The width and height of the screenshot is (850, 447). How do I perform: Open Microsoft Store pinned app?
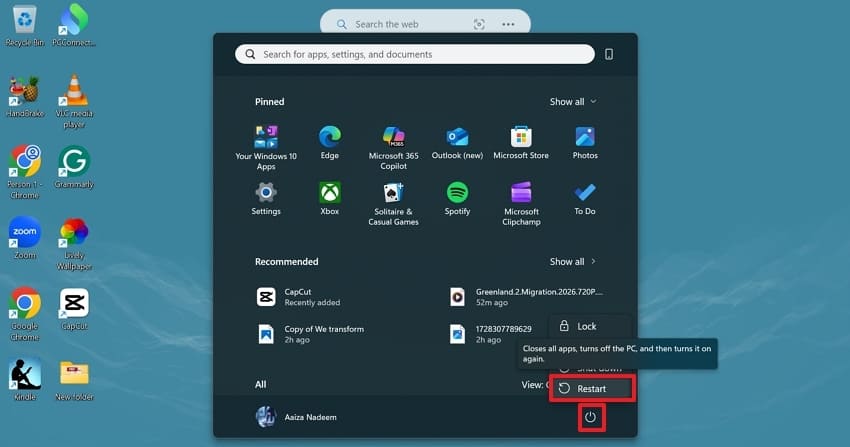pos(521,142)
